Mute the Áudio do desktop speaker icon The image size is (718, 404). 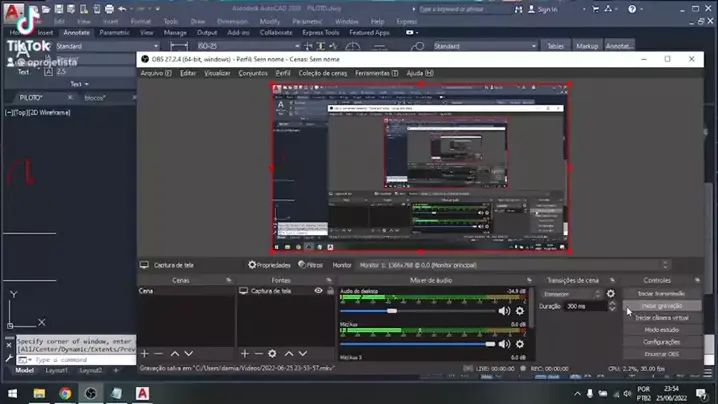tap(504, 311)
